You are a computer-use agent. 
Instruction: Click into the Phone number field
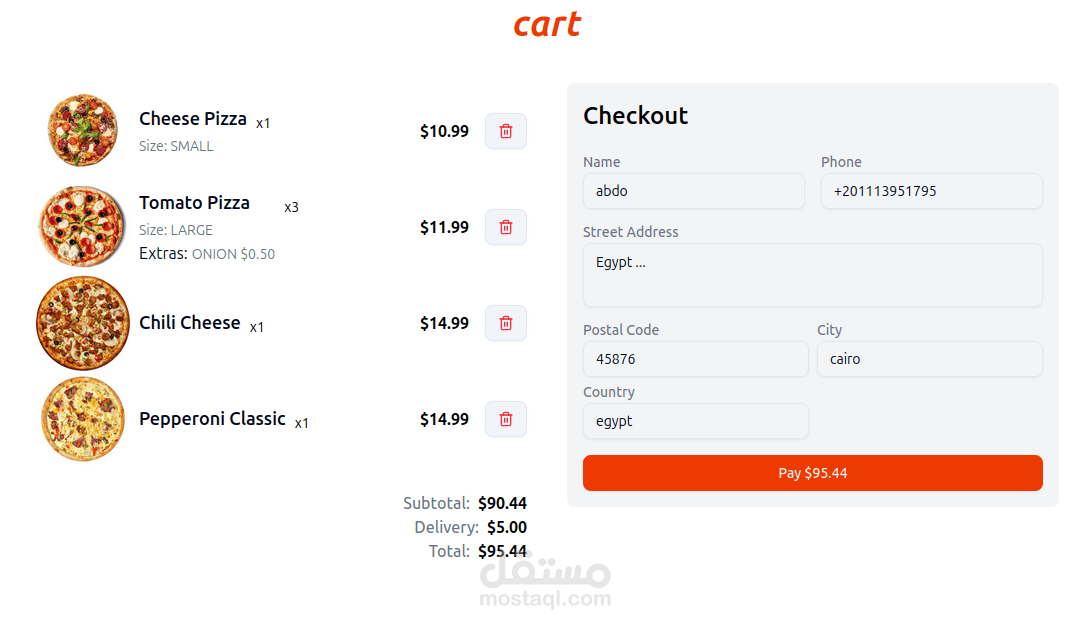click(x=931, y=191)
